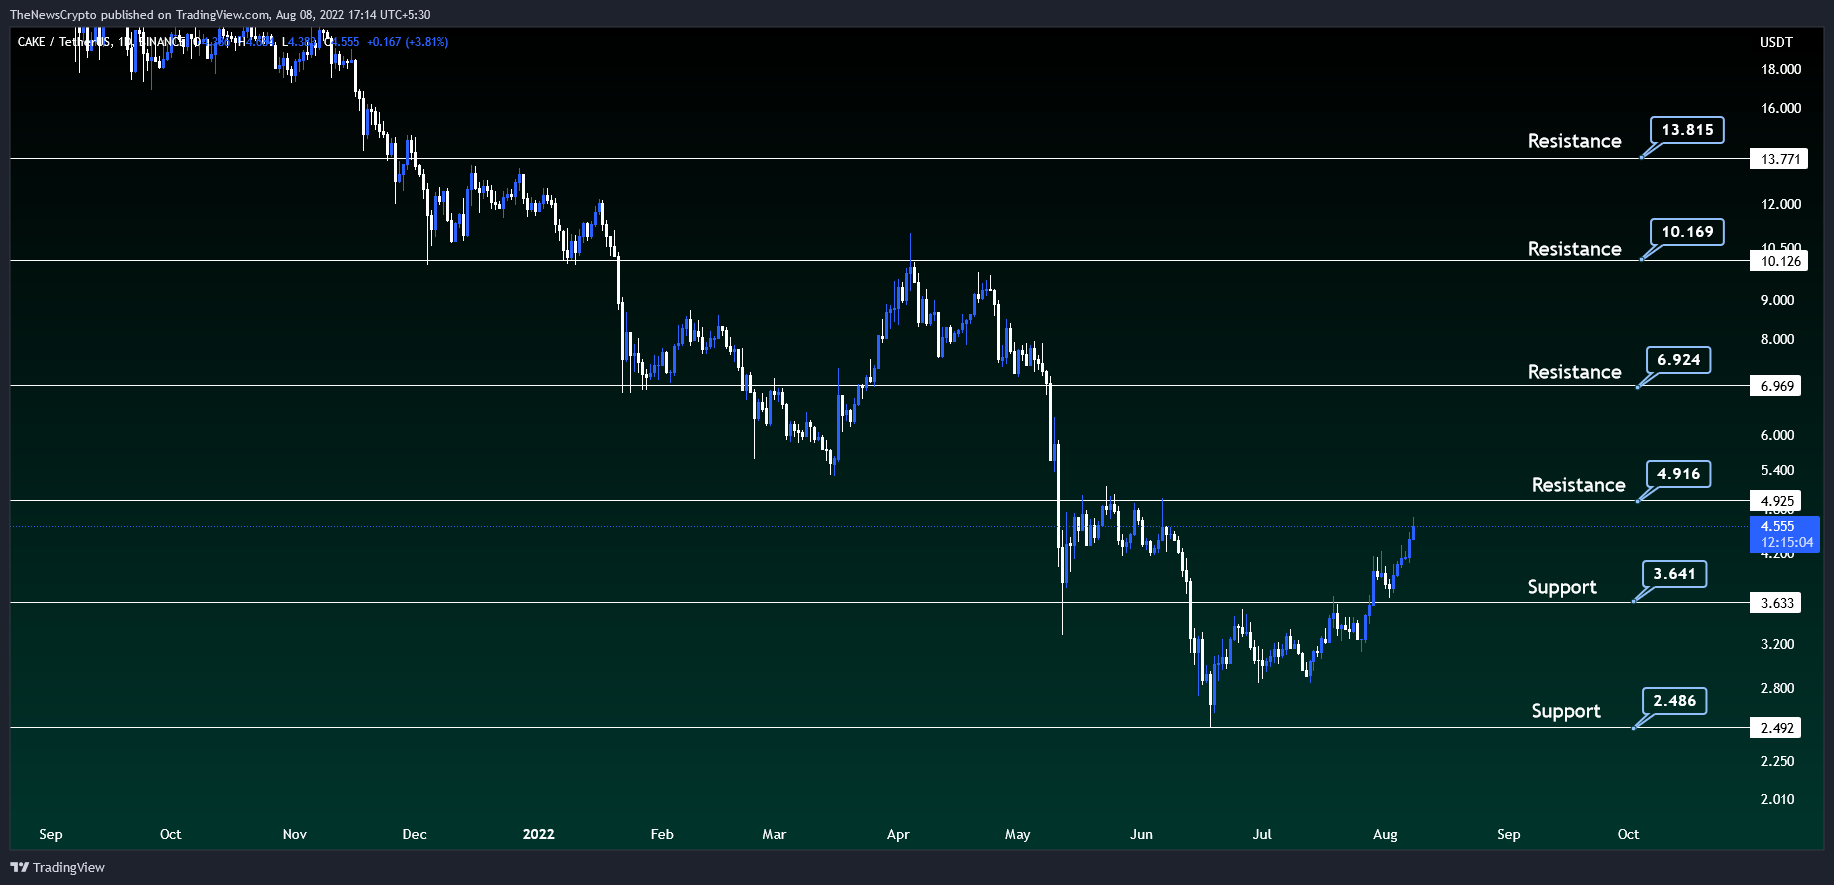The image size is (1834, 885).
Task: Click the 2.250 price axis label
Action: (x=1777, y=761)
